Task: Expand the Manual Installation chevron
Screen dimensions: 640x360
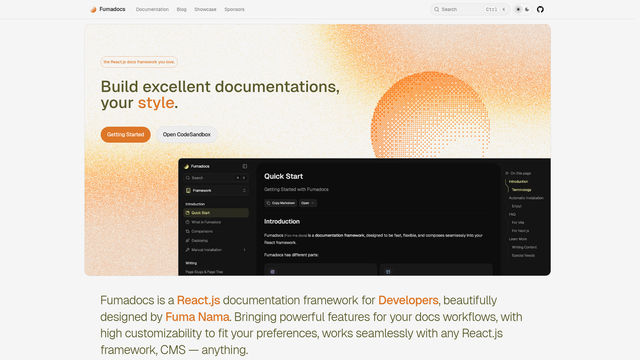Action: [244, 250]
